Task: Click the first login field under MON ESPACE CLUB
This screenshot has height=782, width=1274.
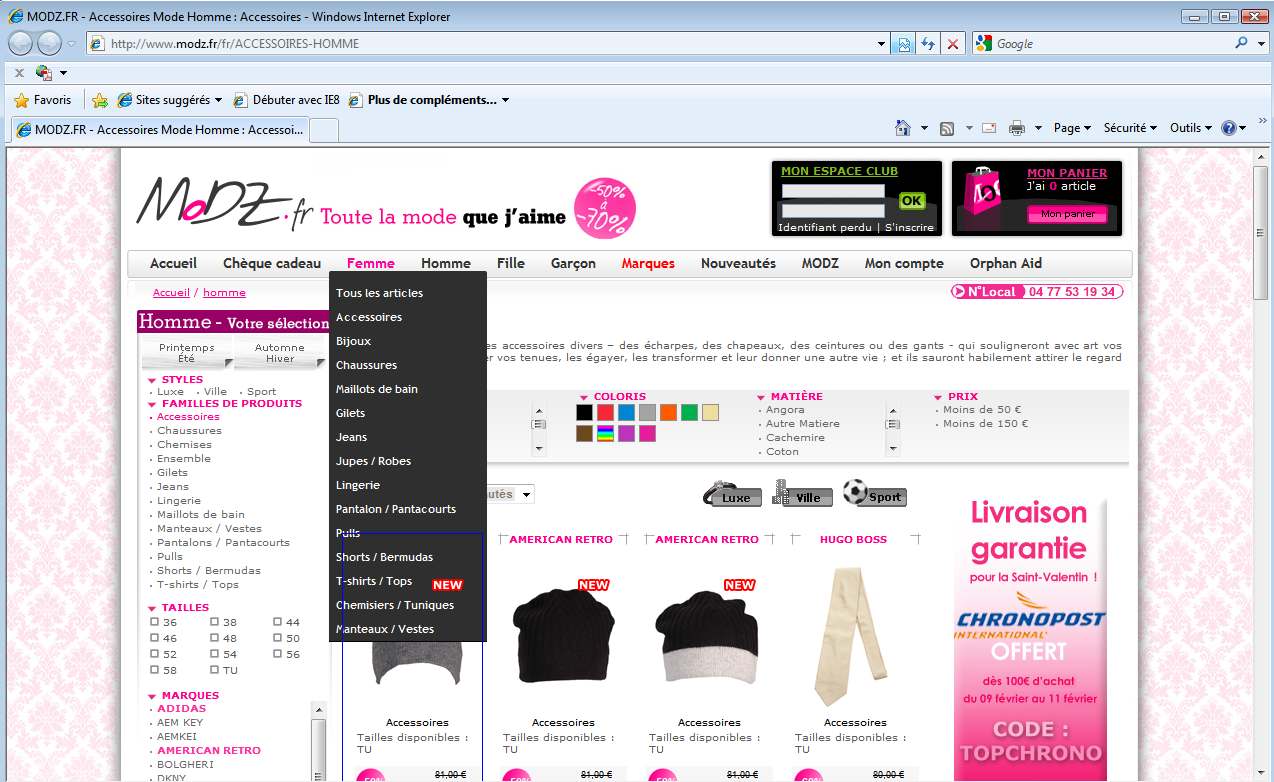Action: [833, 191]
